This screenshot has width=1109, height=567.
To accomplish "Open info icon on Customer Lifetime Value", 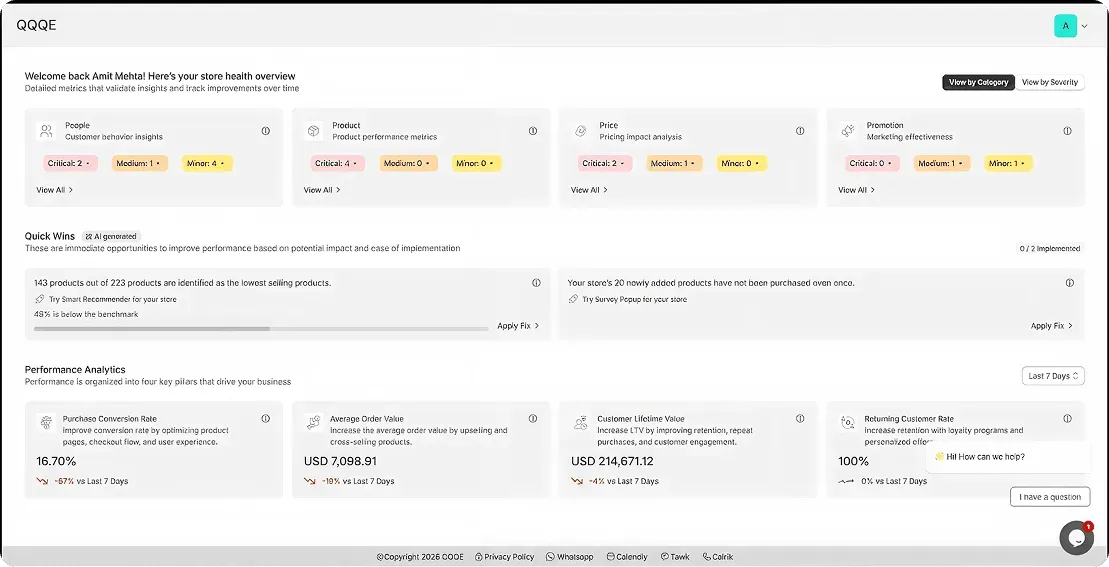I will (800, 419).
